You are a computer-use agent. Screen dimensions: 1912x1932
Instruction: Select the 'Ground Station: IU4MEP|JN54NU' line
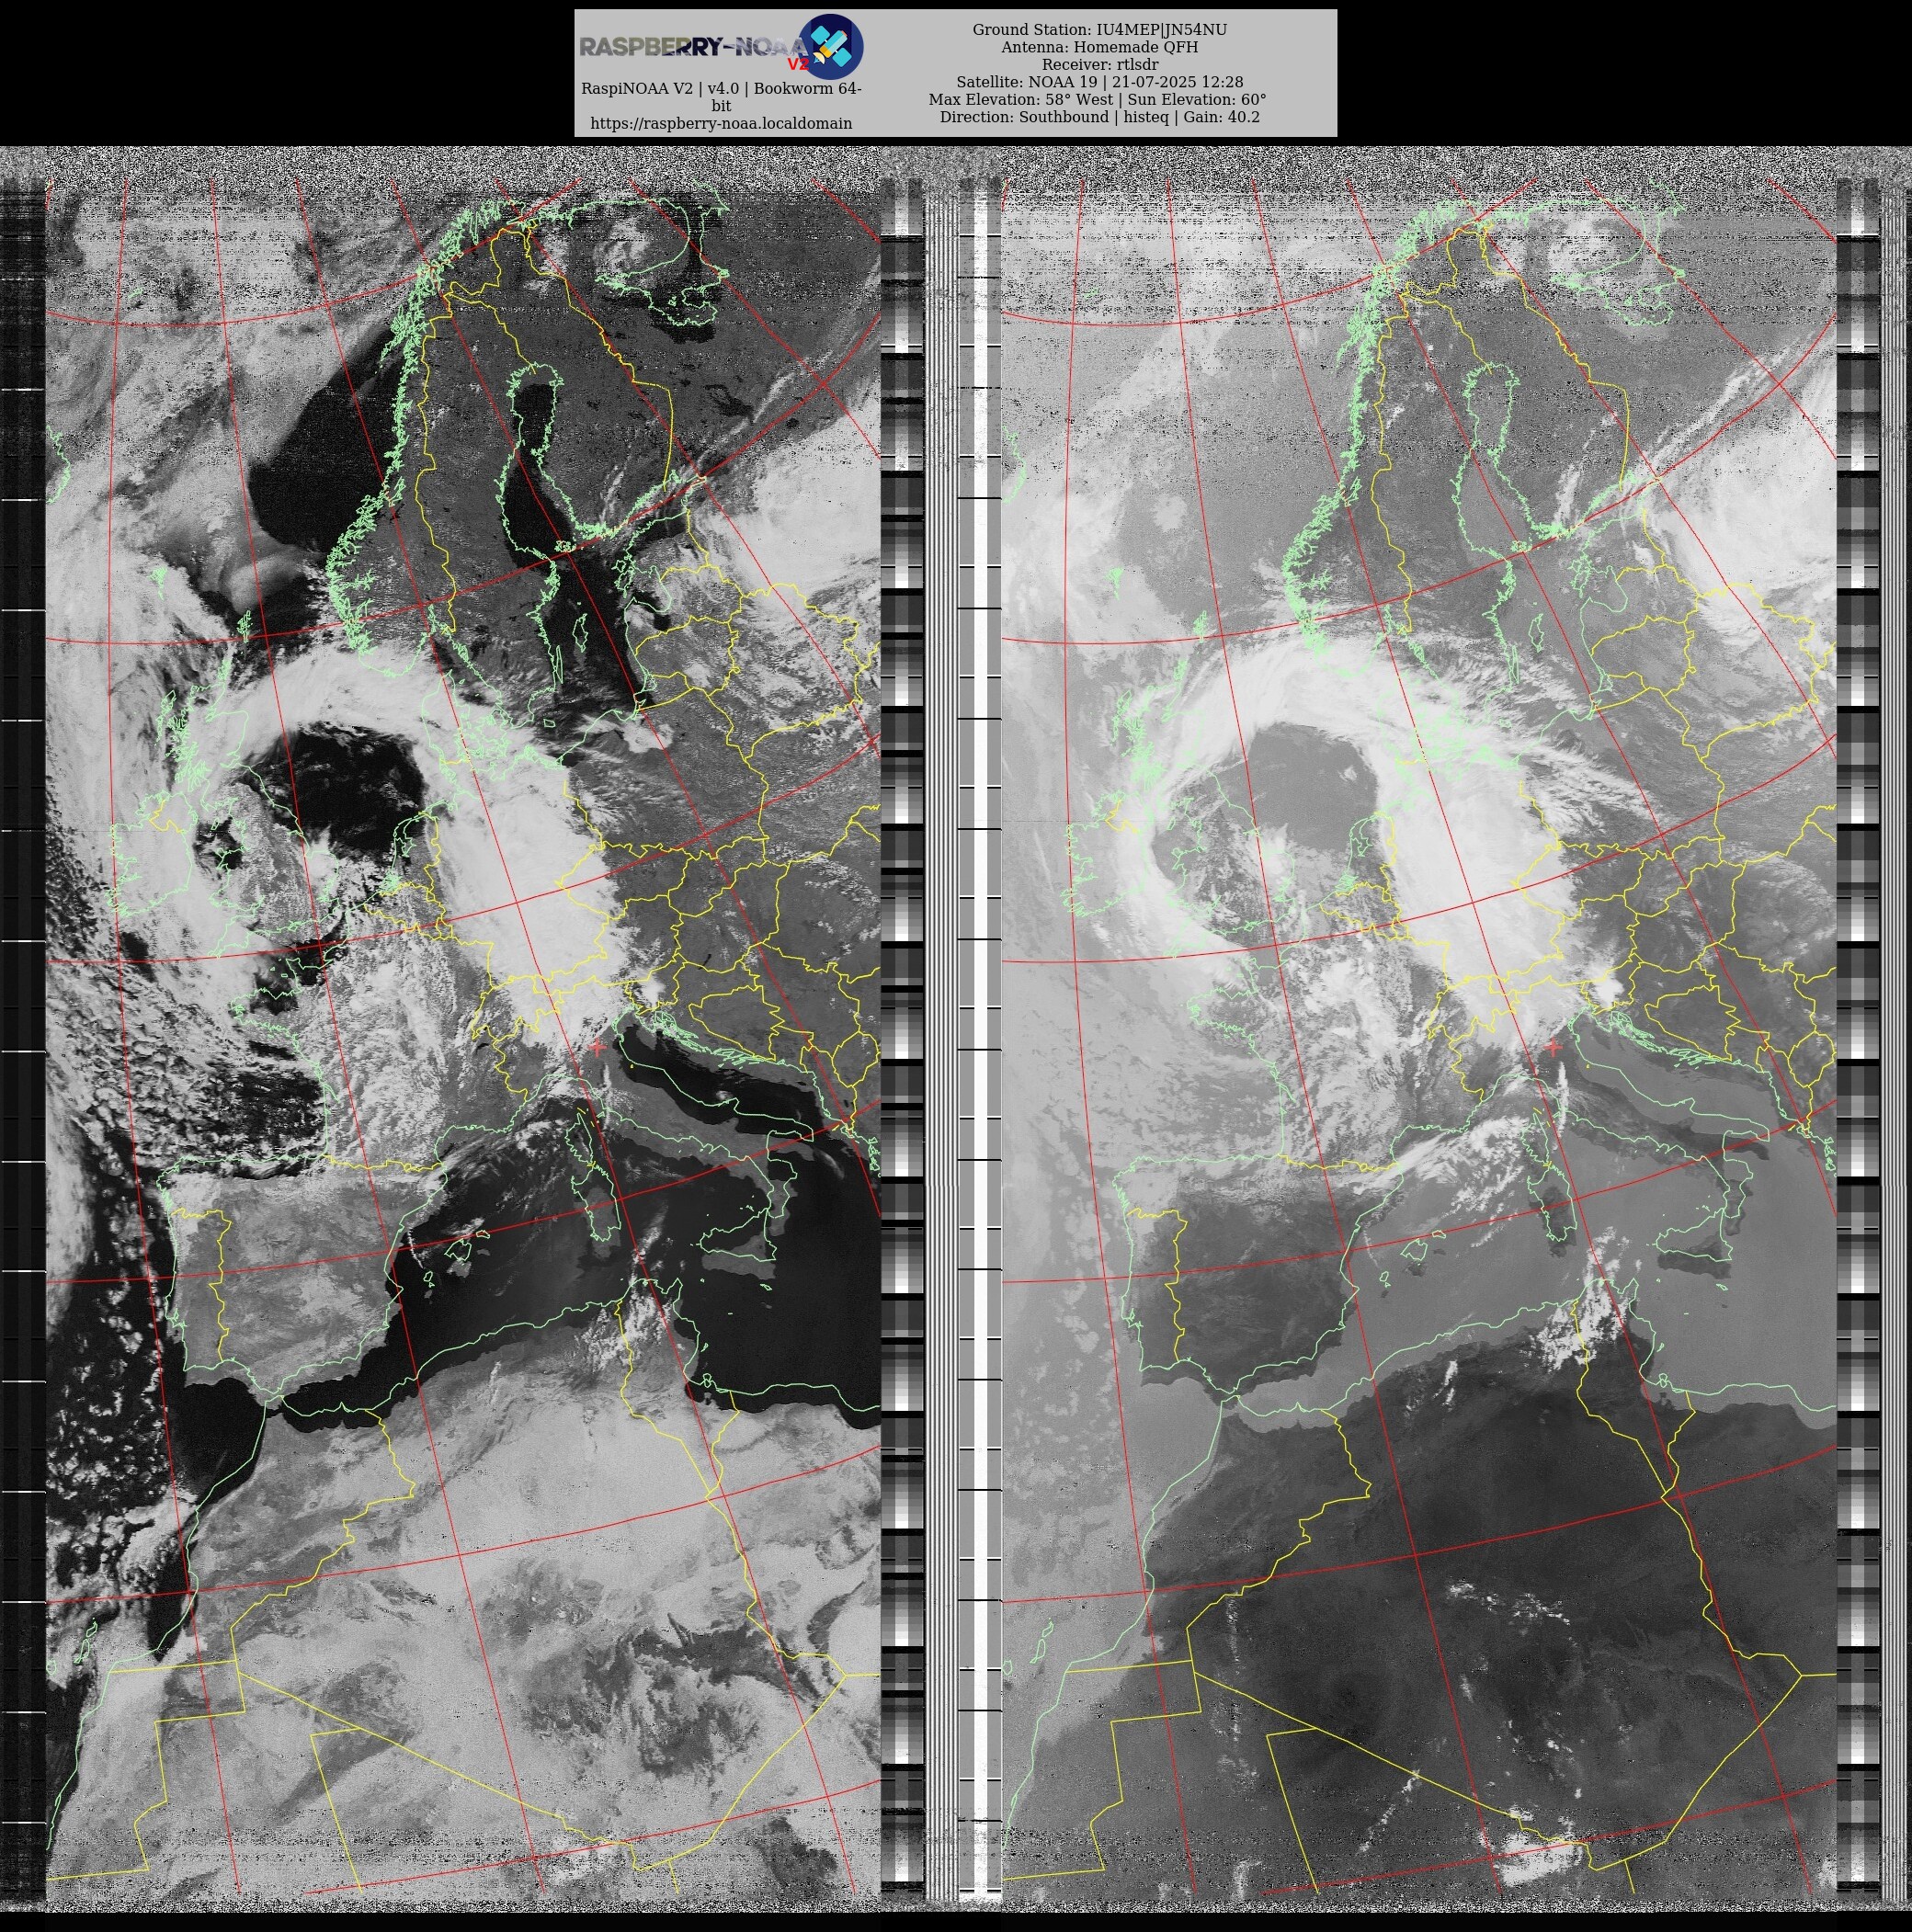pyautogui.click(x=1099, y=30)
